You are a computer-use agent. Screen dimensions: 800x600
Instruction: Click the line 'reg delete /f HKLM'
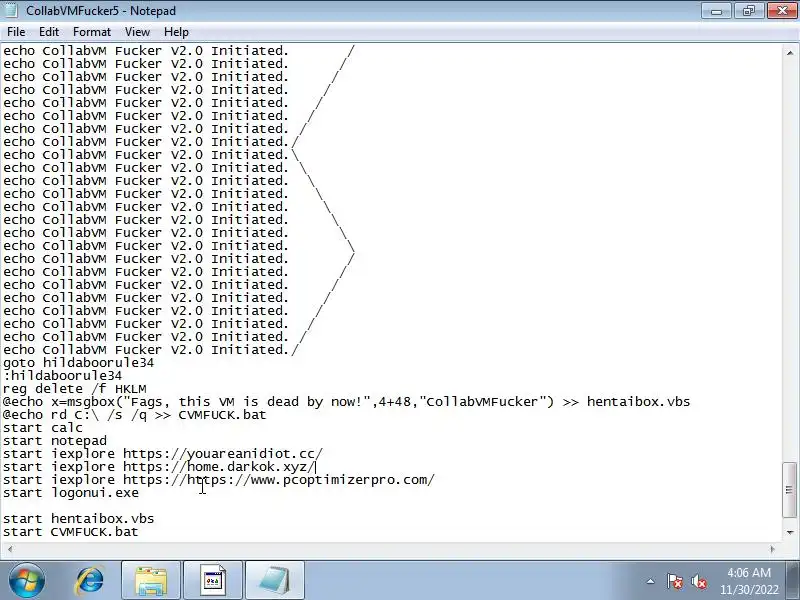(x=74, y=389)
